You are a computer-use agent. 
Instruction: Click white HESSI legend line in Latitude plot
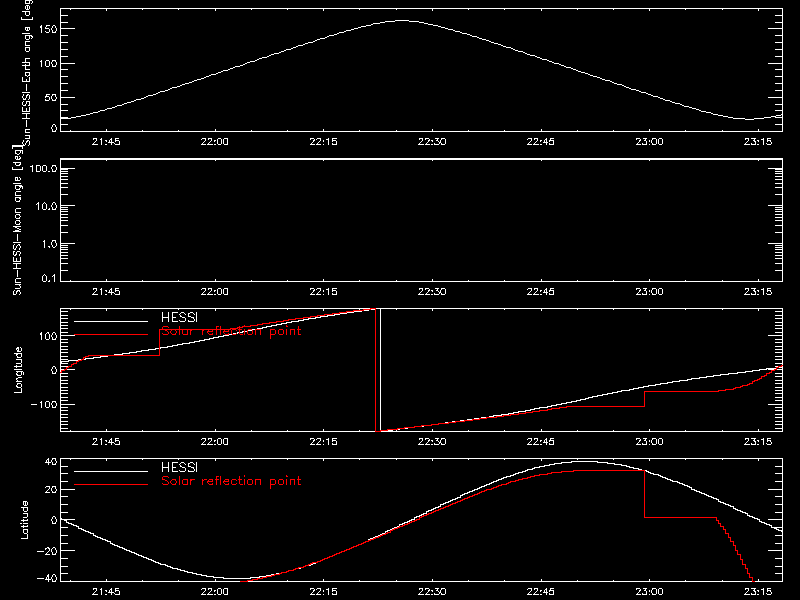[111, 471]
